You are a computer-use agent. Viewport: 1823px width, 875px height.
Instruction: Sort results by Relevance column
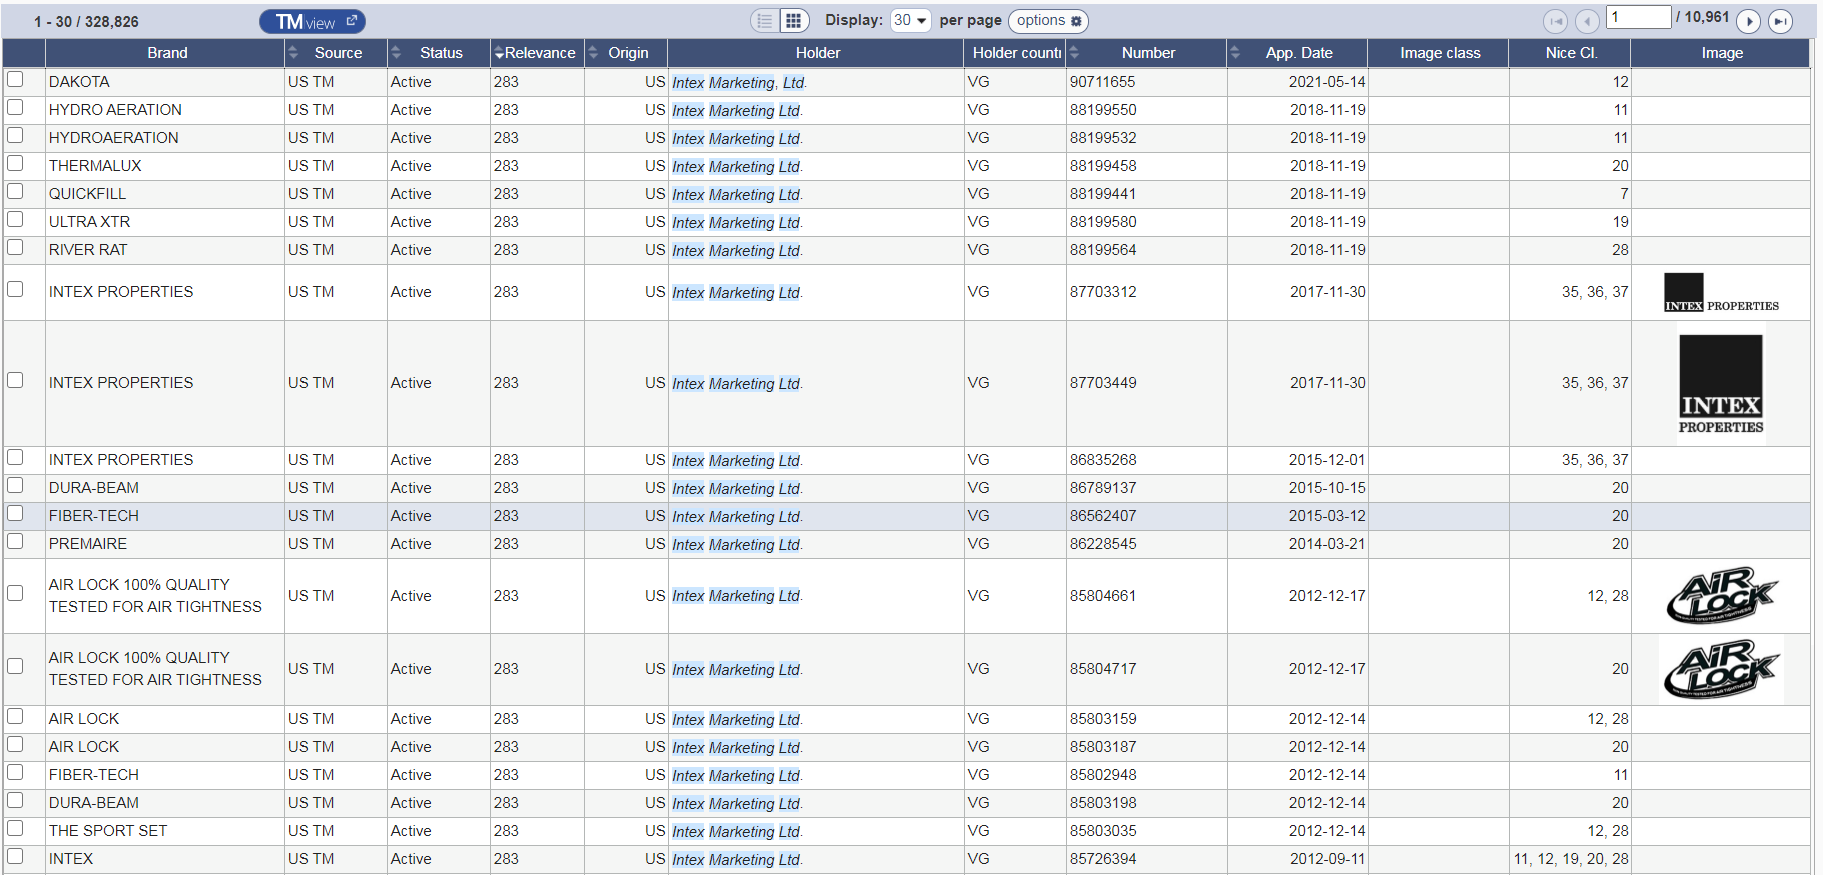535,53
